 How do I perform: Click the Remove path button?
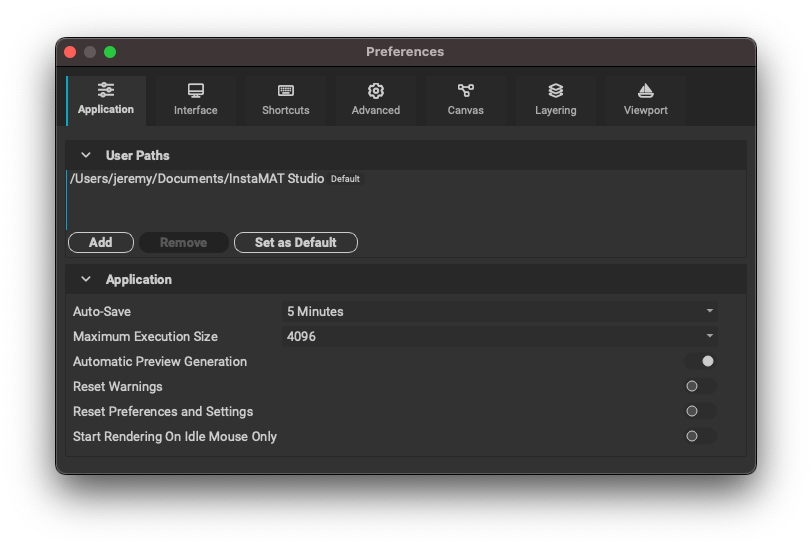pos(184,242)
